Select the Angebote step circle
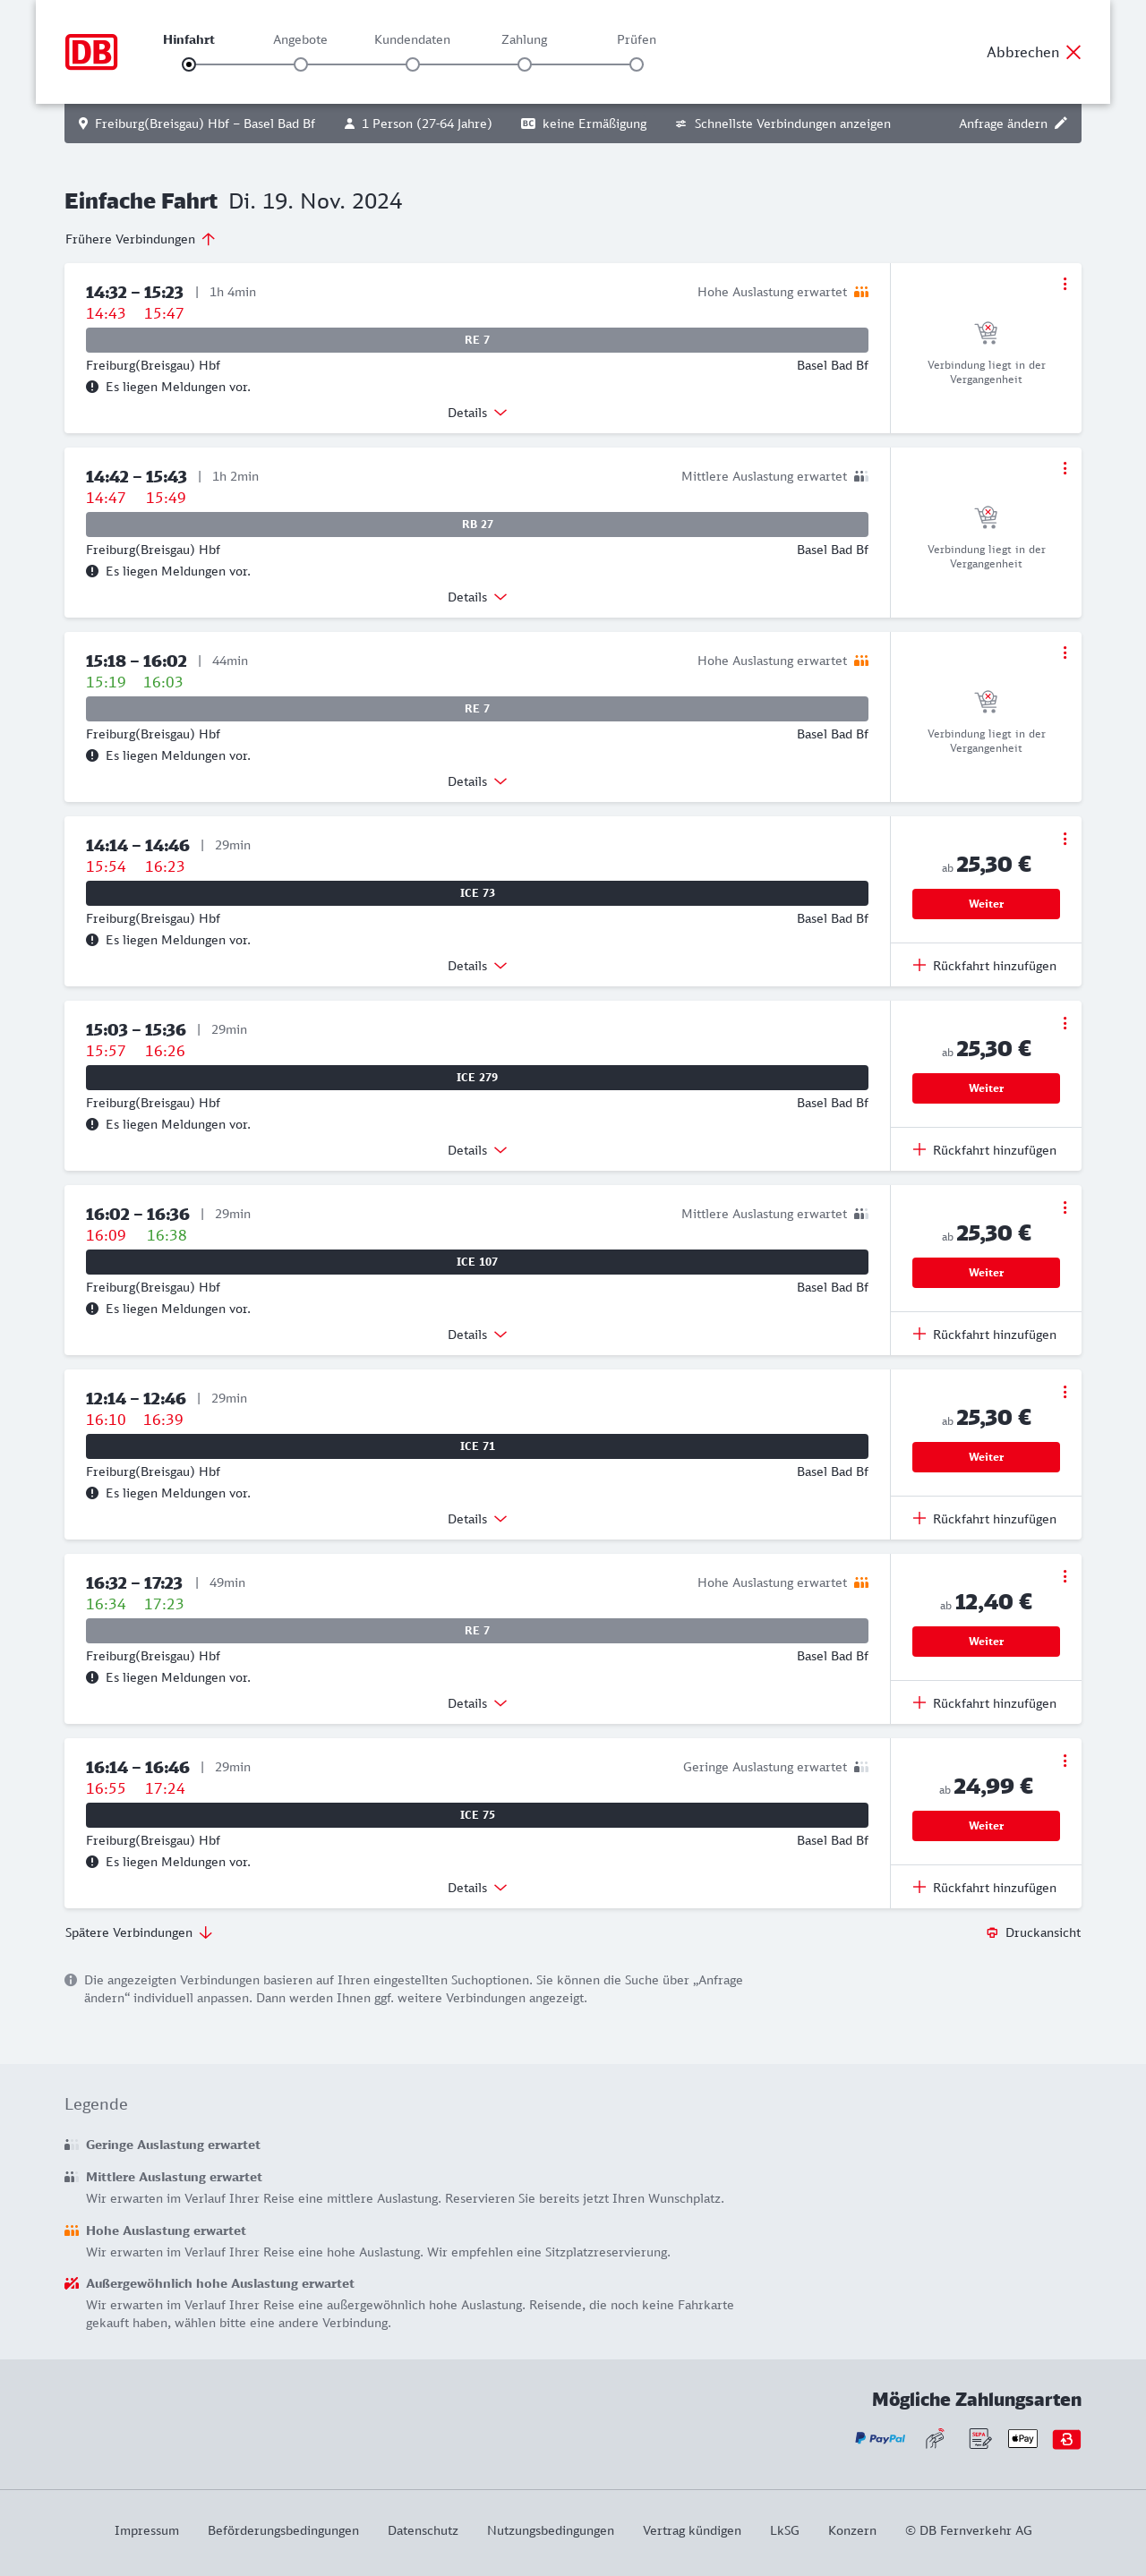This screenshot has width=1146, height=2576. click(300, 65)
